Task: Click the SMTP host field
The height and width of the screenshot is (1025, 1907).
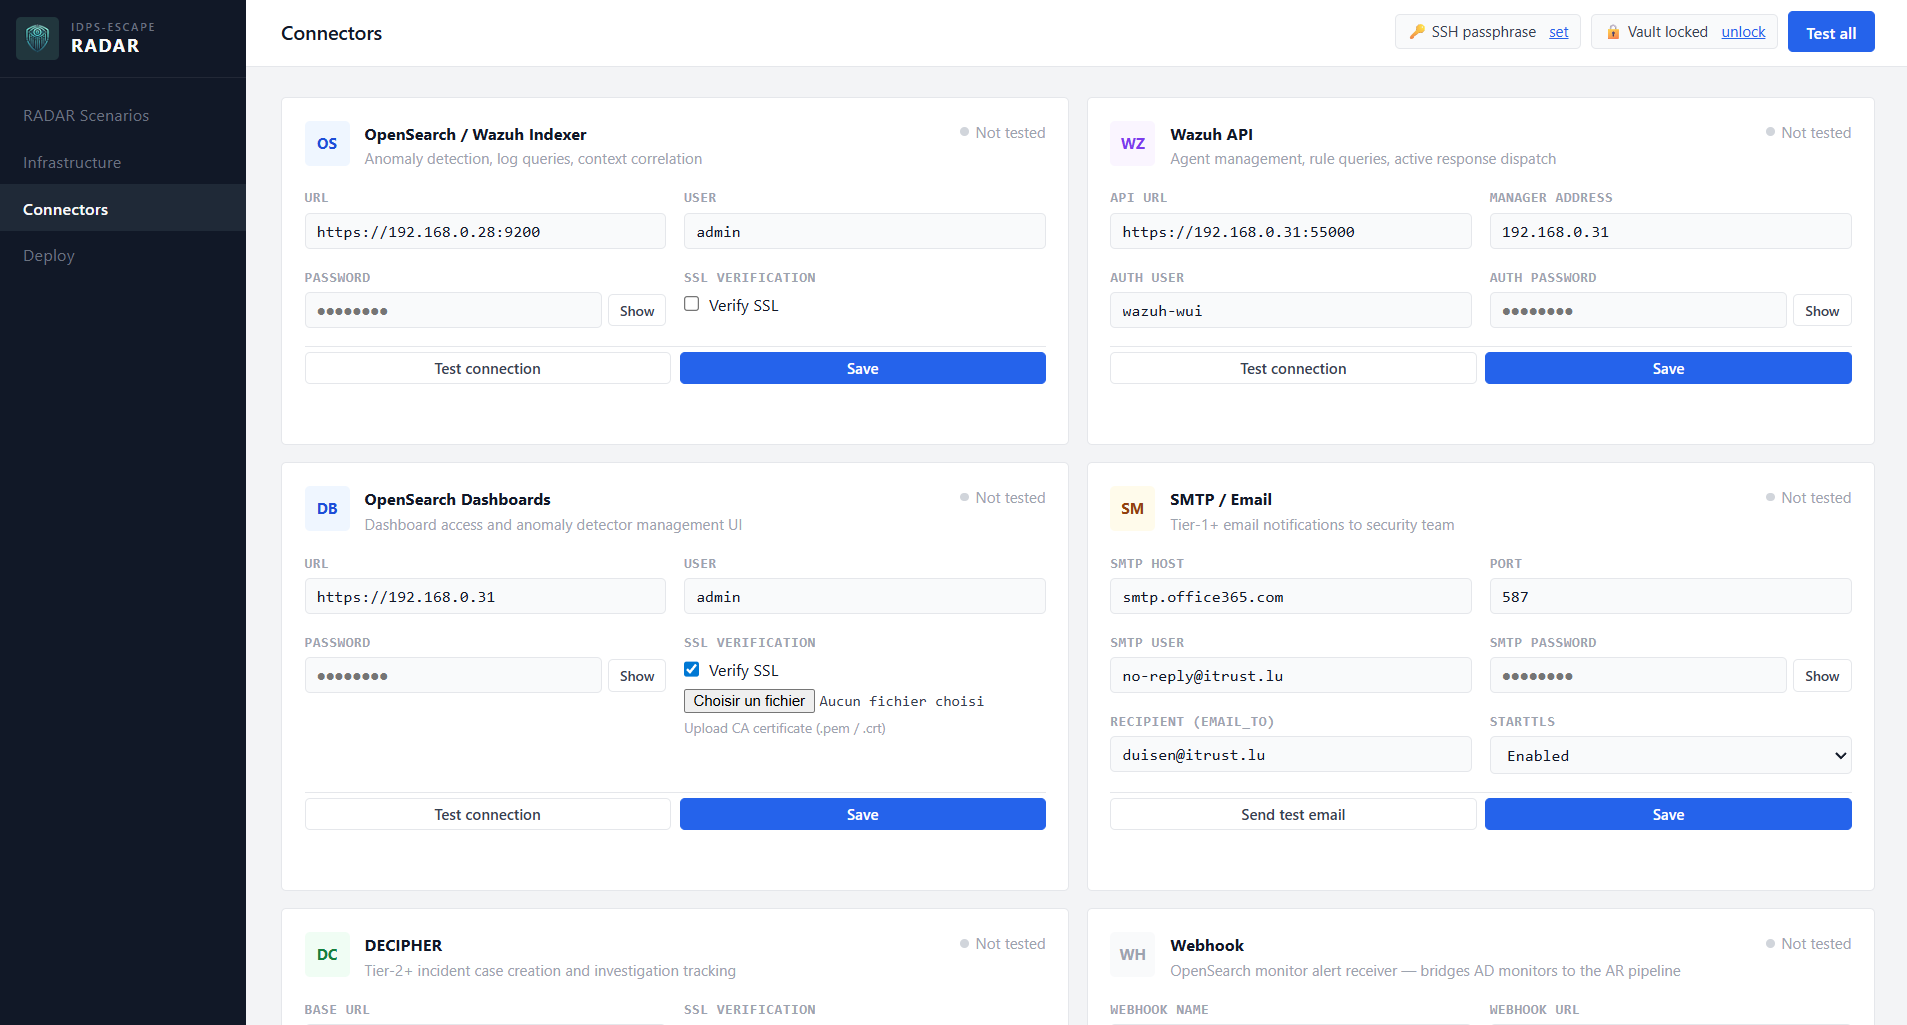Action: click(1291, 596)
